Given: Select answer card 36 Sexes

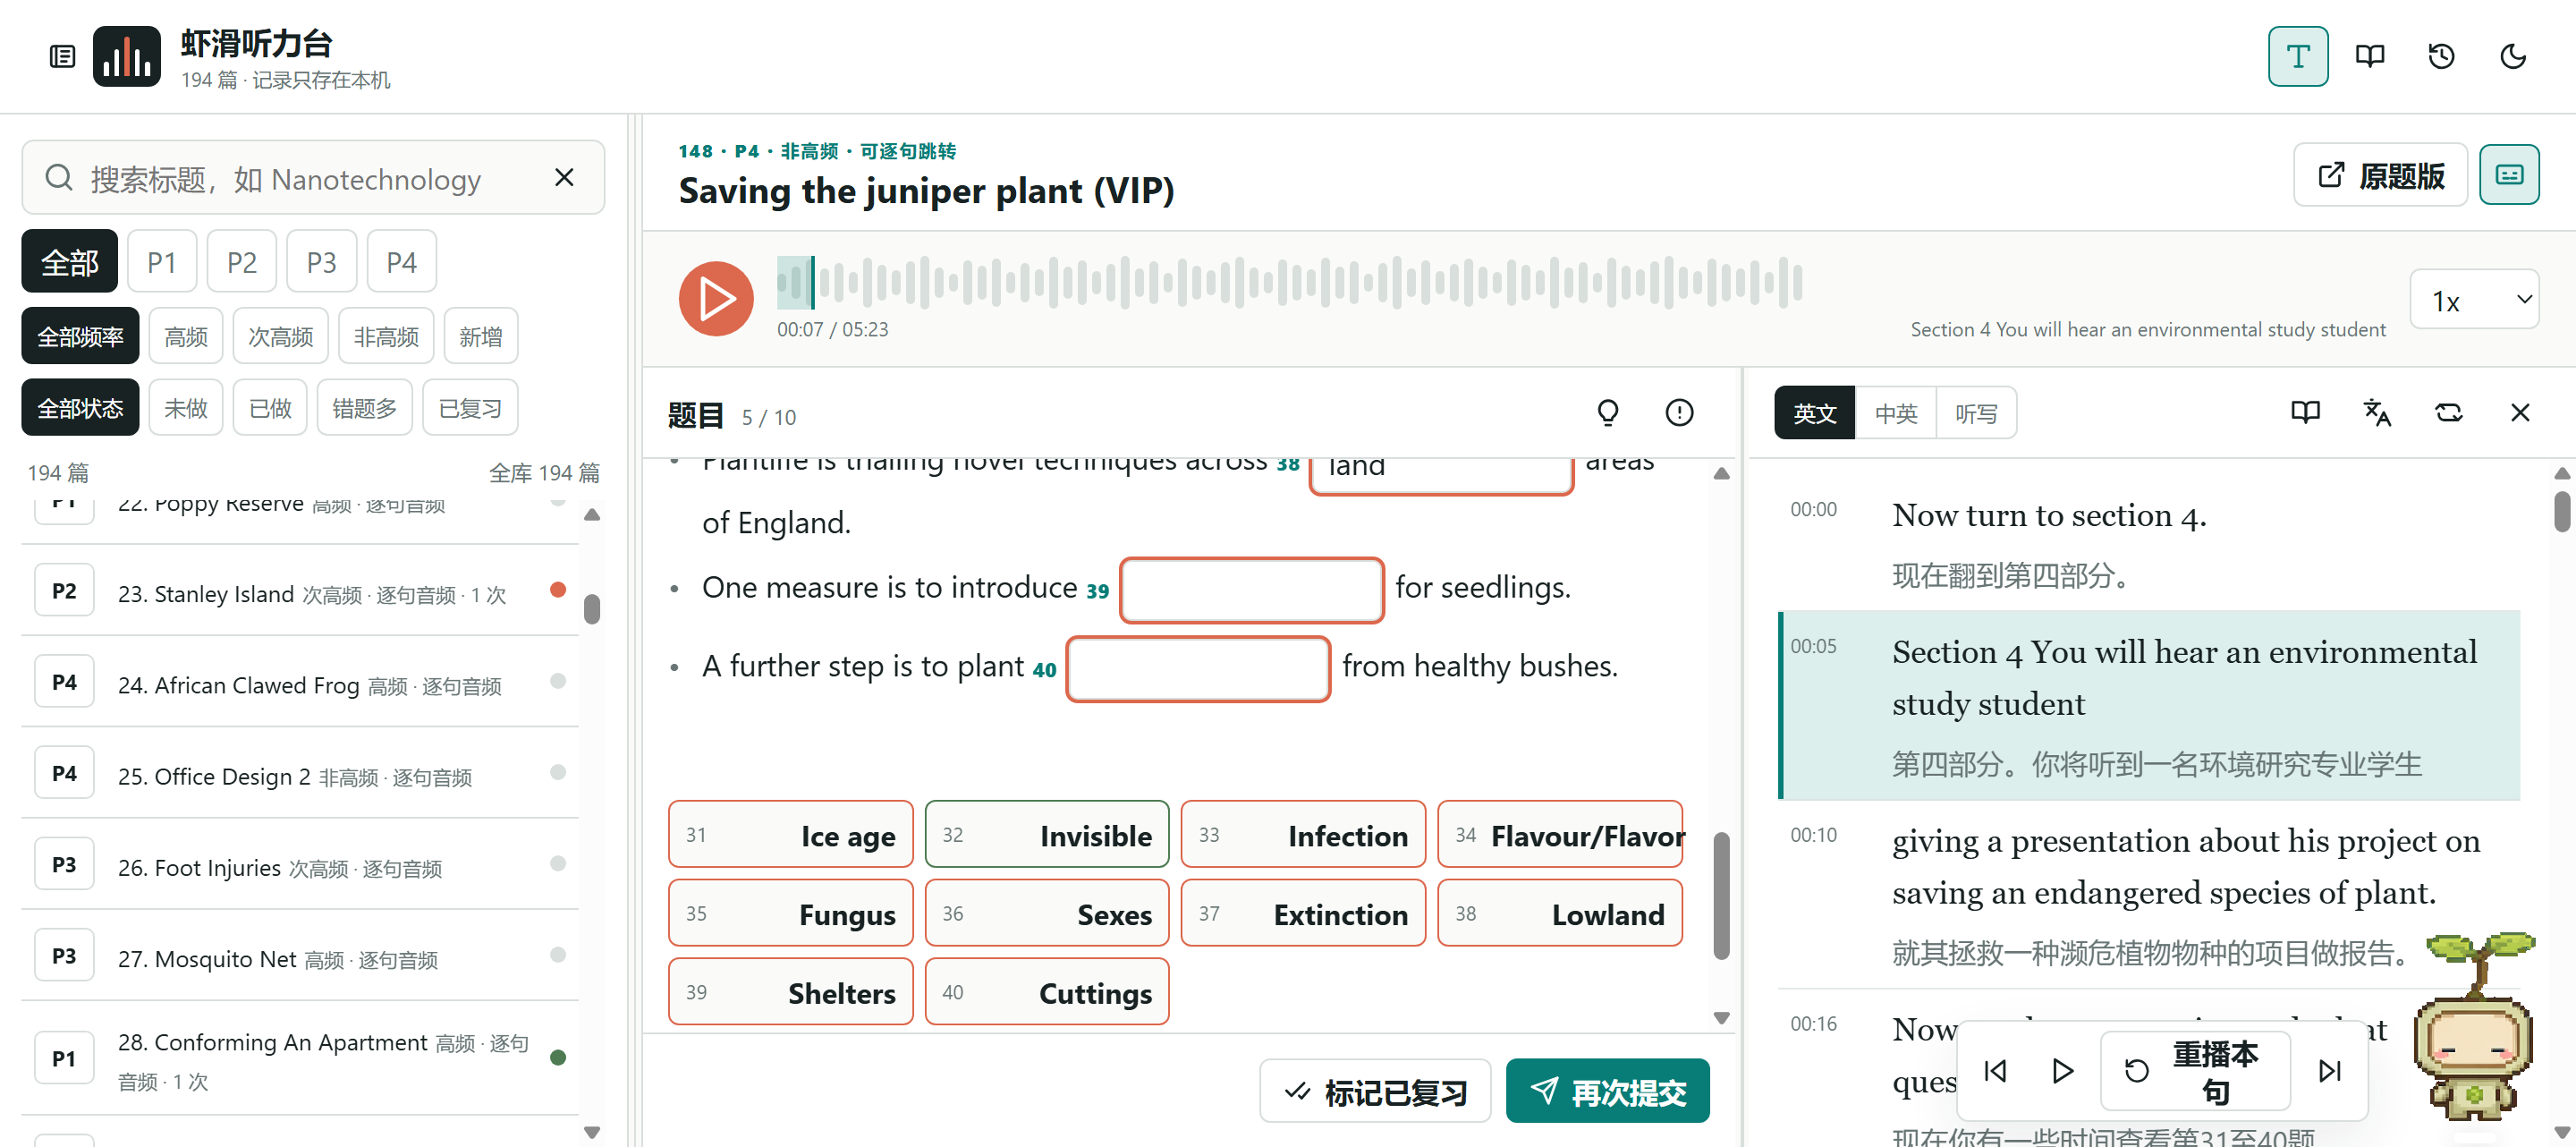Looking at the screenshot, I should (x=1047, y=913).
